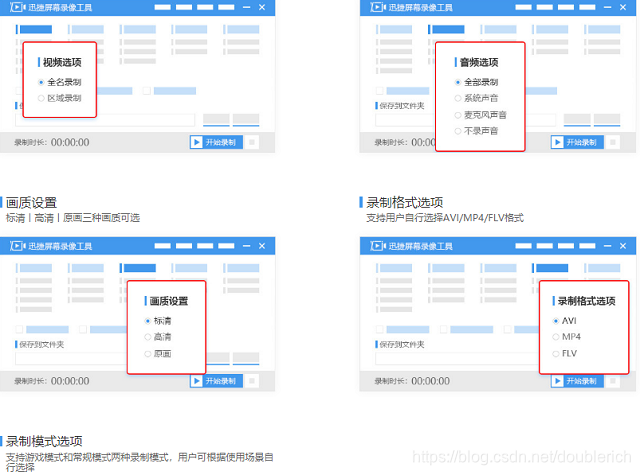Viewport: 640px width, 475px height.
Task: Choose MP4 recording format
Action: coord(556,337)
